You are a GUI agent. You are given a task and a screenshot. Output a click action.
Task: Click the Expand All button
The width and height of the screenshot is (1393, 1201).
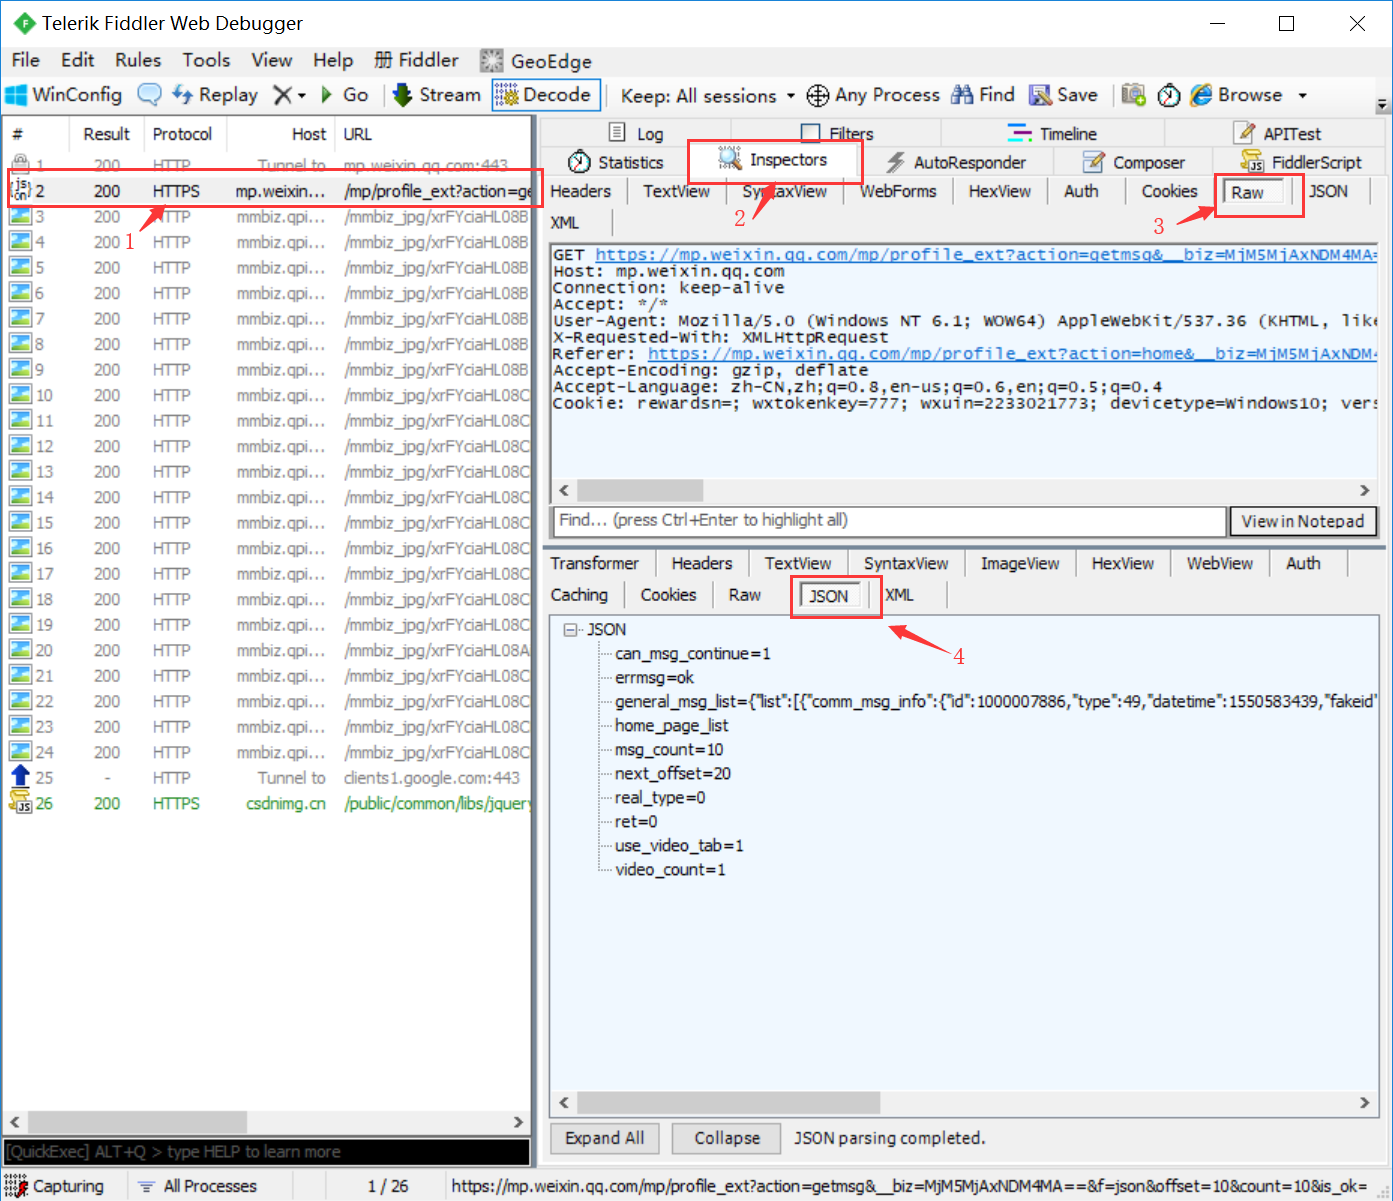point(604,1138)
